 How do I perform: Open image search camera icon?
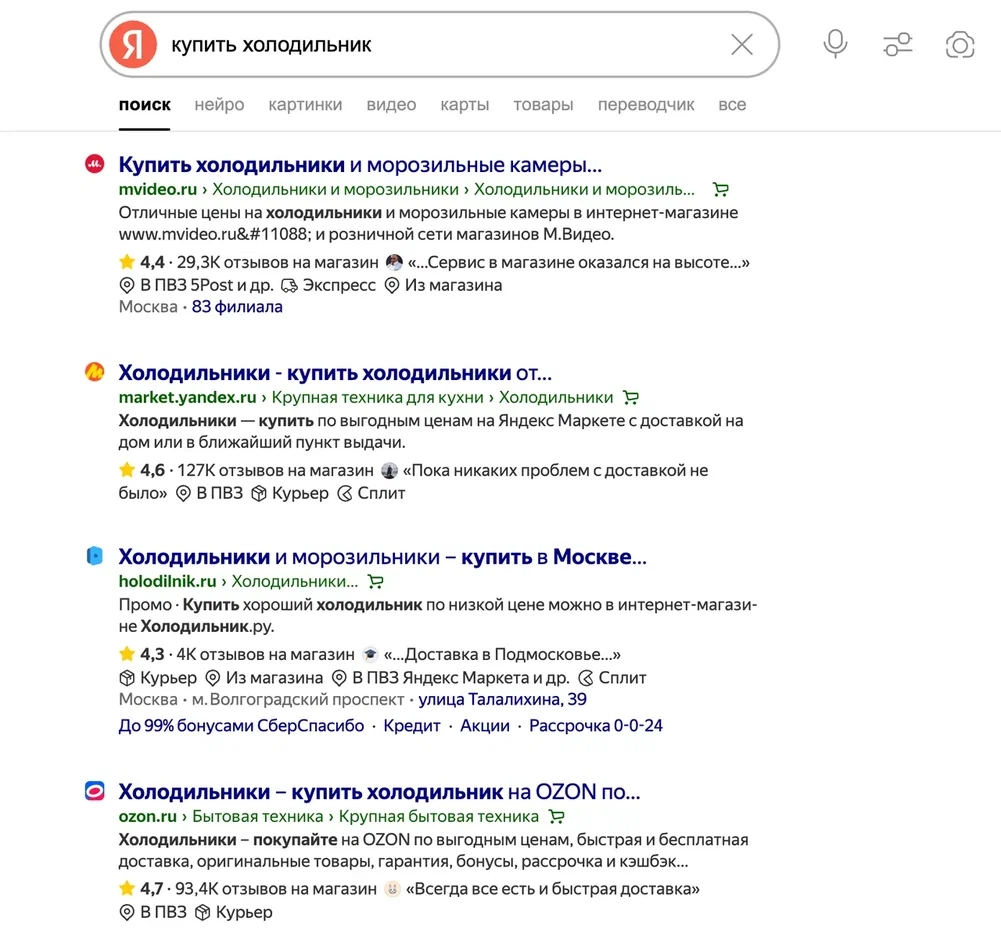click(x=959, y=45)
